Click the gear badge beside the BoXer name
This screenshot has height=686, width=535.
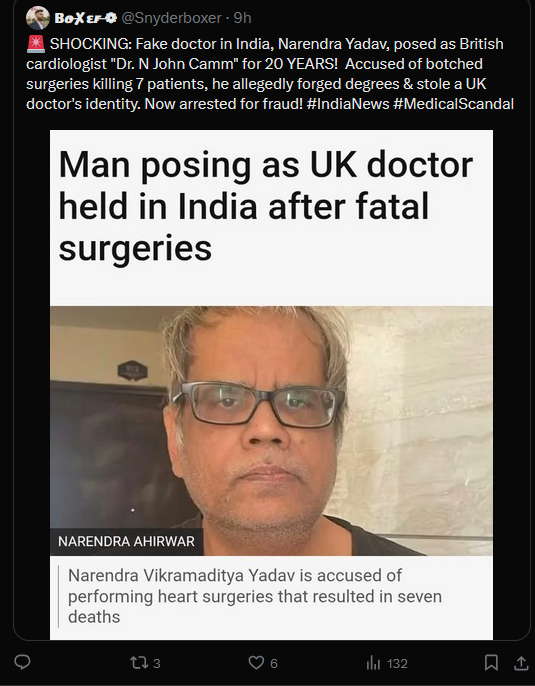tap(112, 18)
